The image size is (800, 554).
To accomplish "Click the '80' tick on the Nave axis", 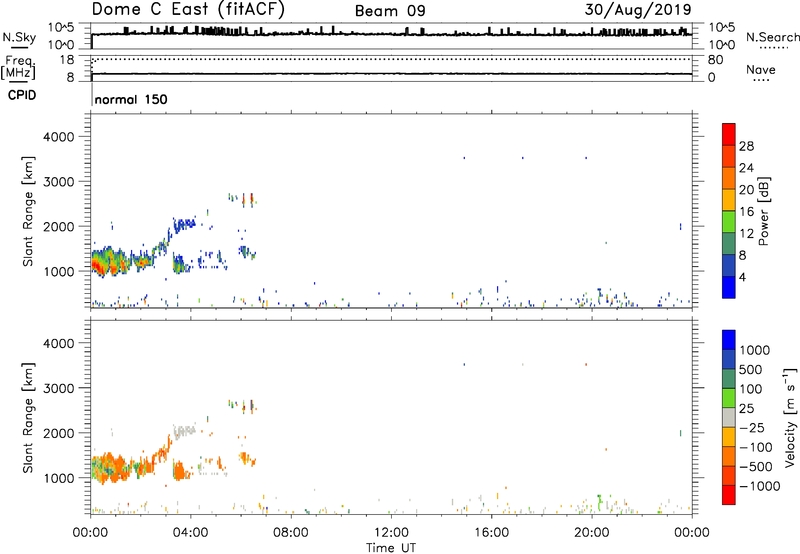I will [x=715, y=60].
